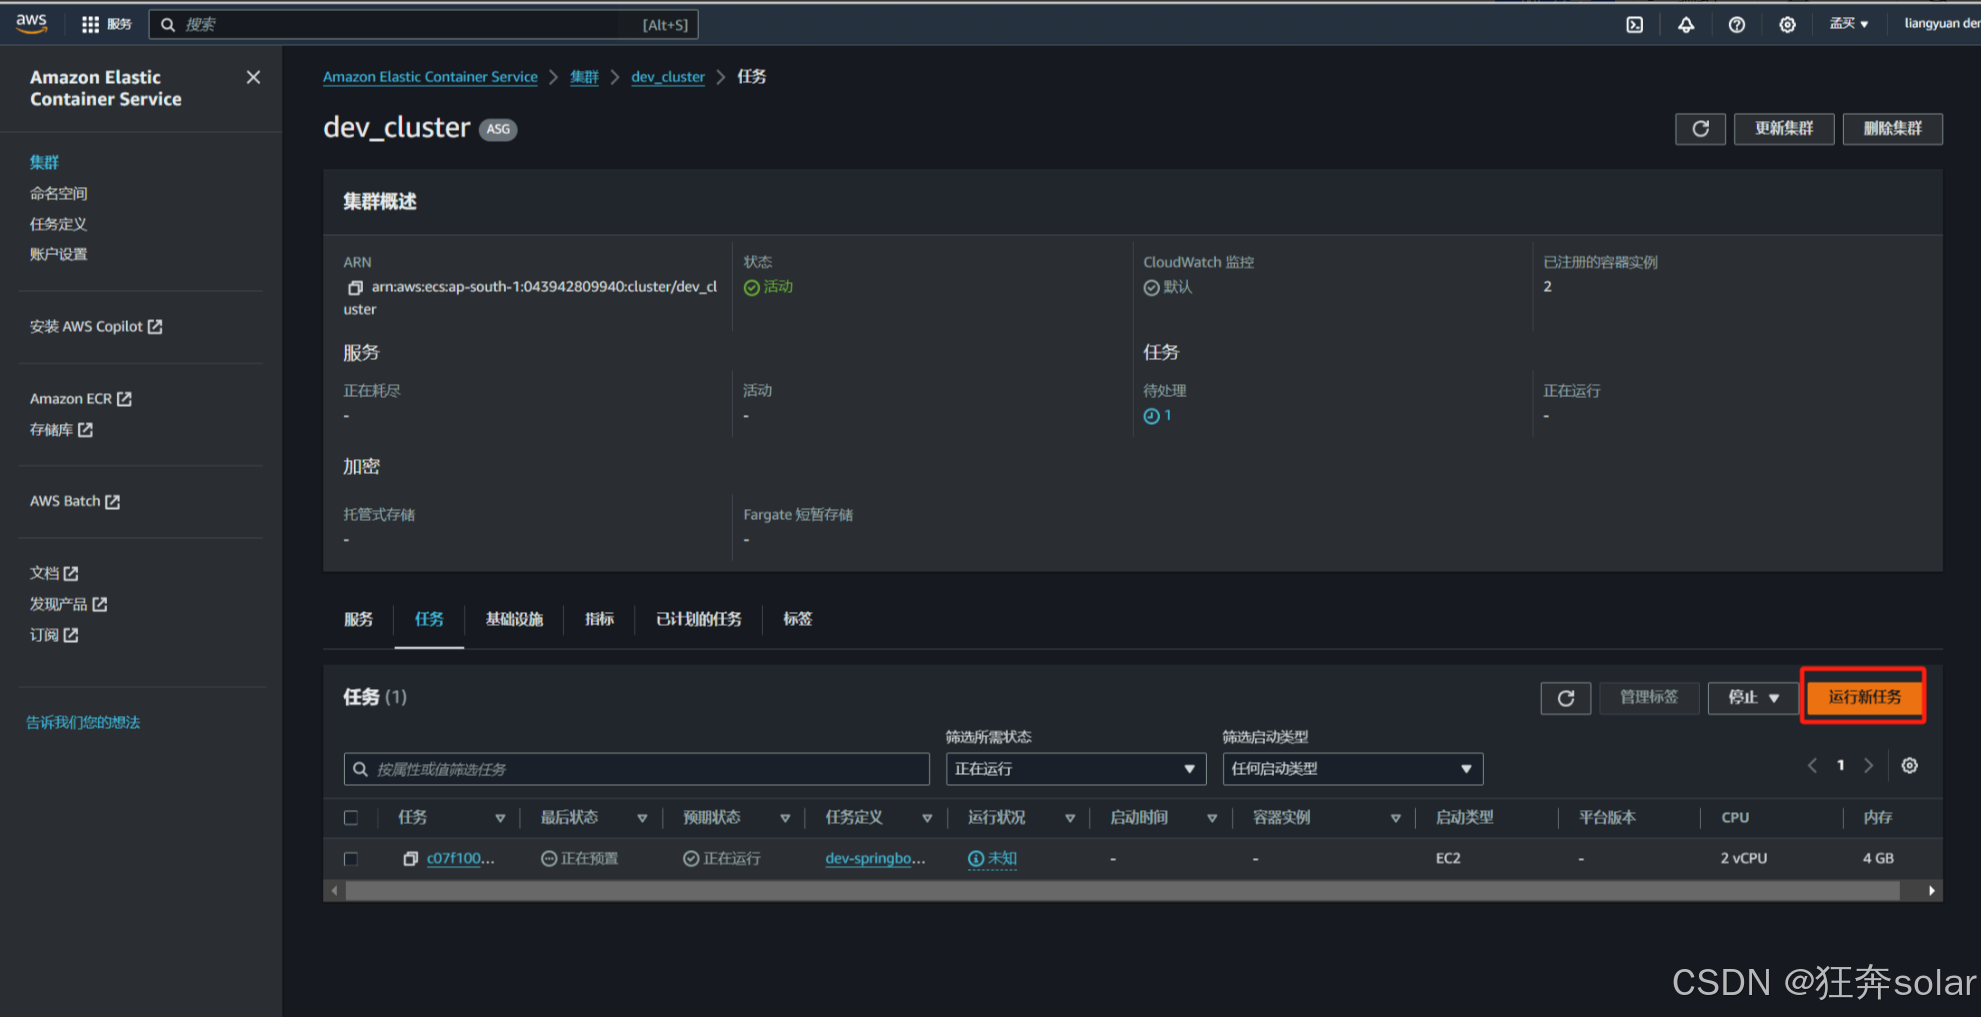This screenshot has width=1981, height=1017.
Task: Open the liangyuan account menu
Action: (x=1941, y=24)
